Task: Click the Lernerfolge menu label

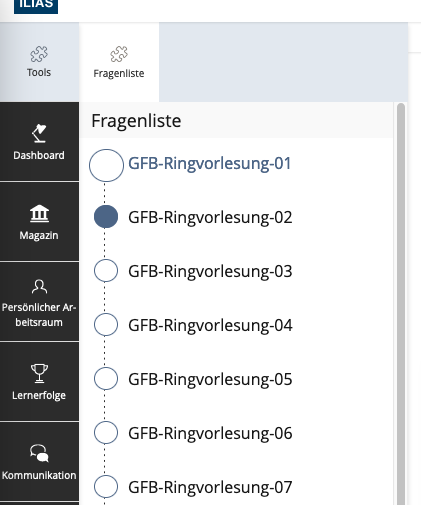Action: 39,395
